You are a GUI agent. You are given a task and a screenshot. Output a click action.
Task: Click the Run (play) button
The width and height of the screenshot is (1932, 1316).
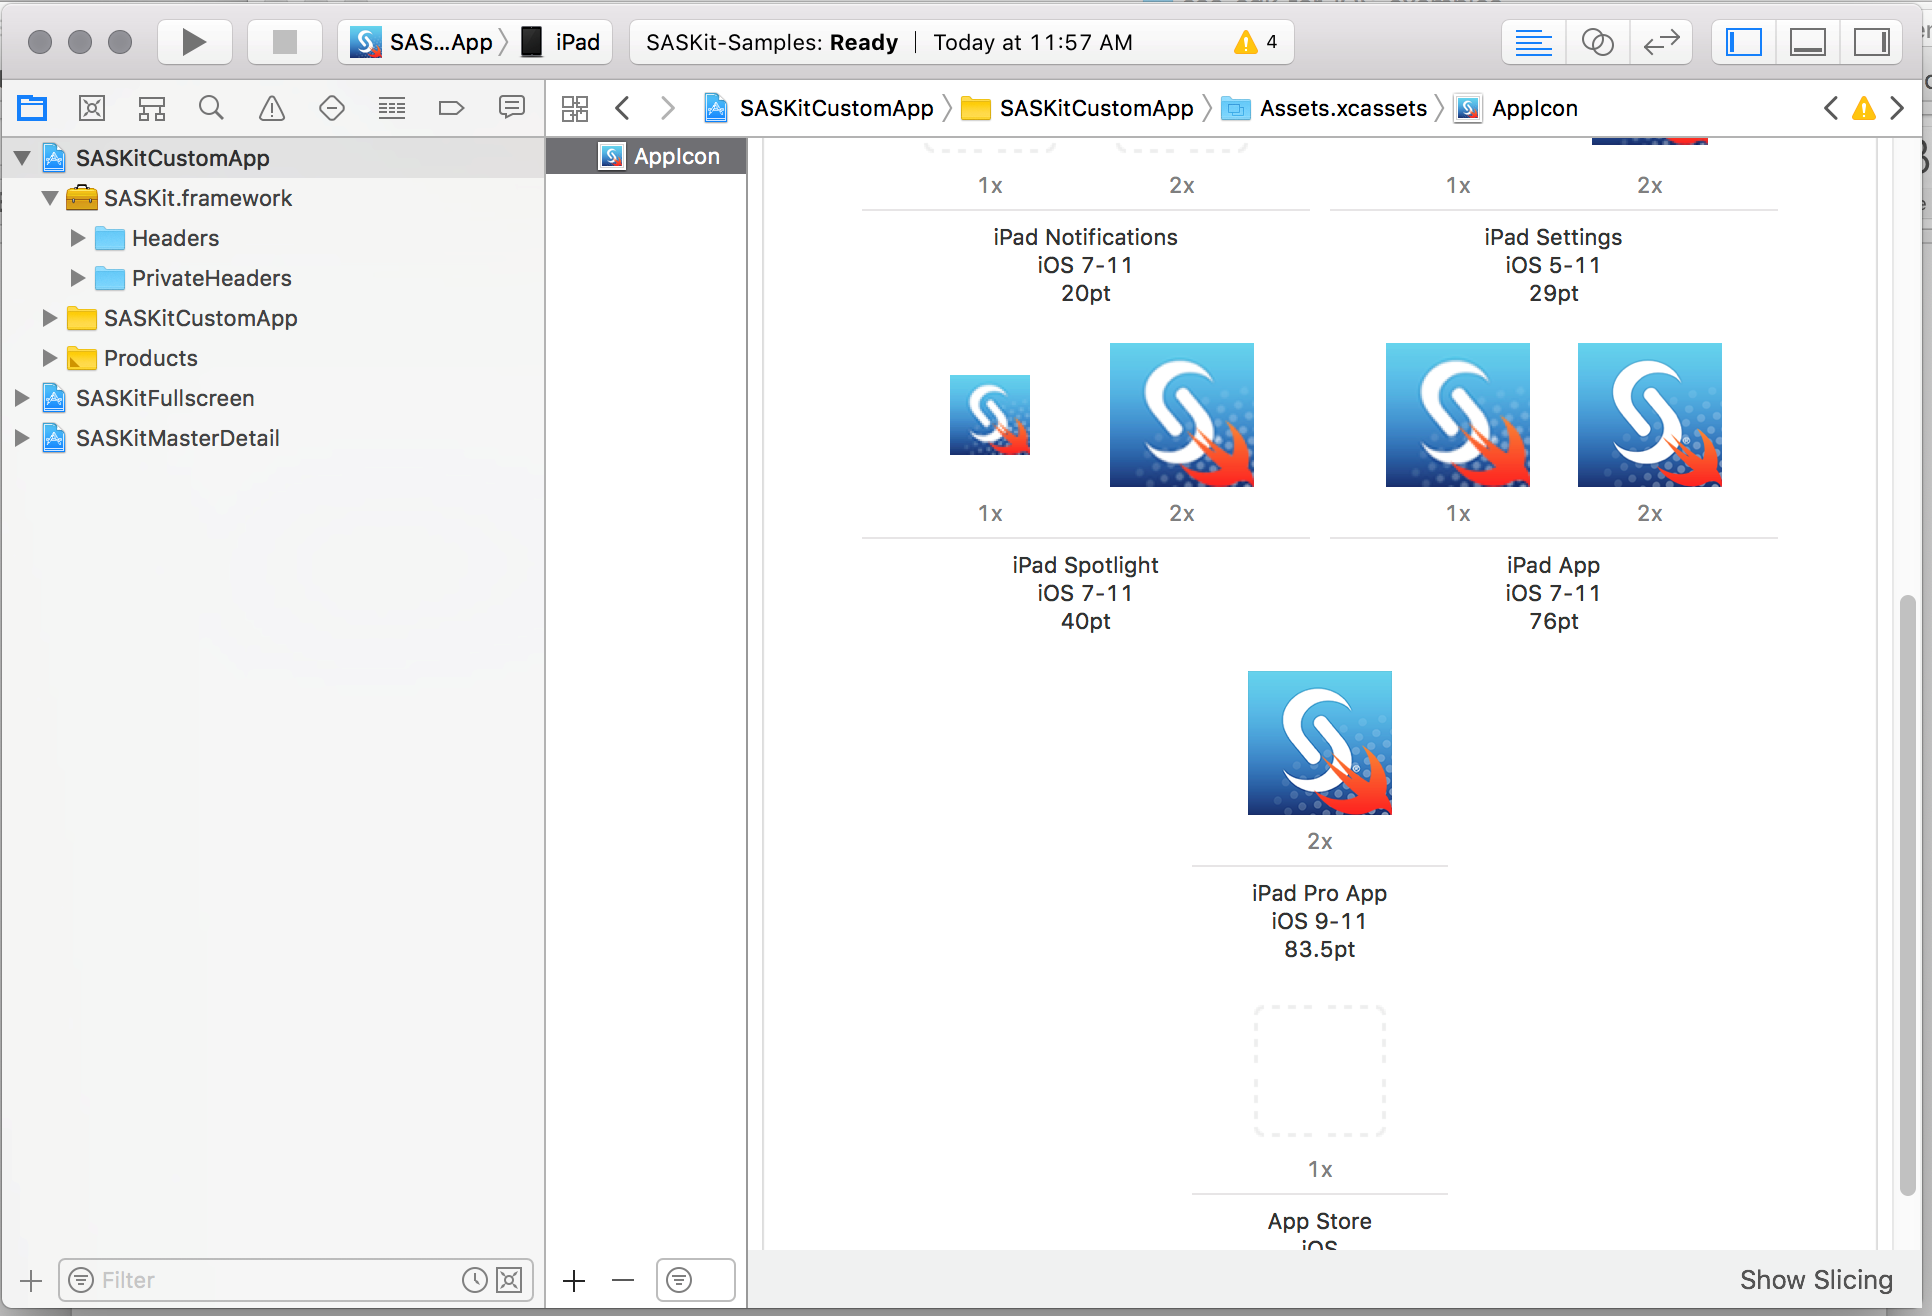(x=194, y=42)
